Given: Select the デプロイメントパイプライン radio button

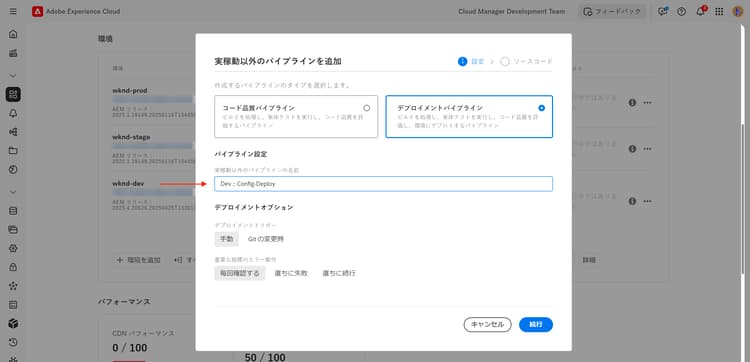Looking at the screenshot, I should (x=541, y=108).
